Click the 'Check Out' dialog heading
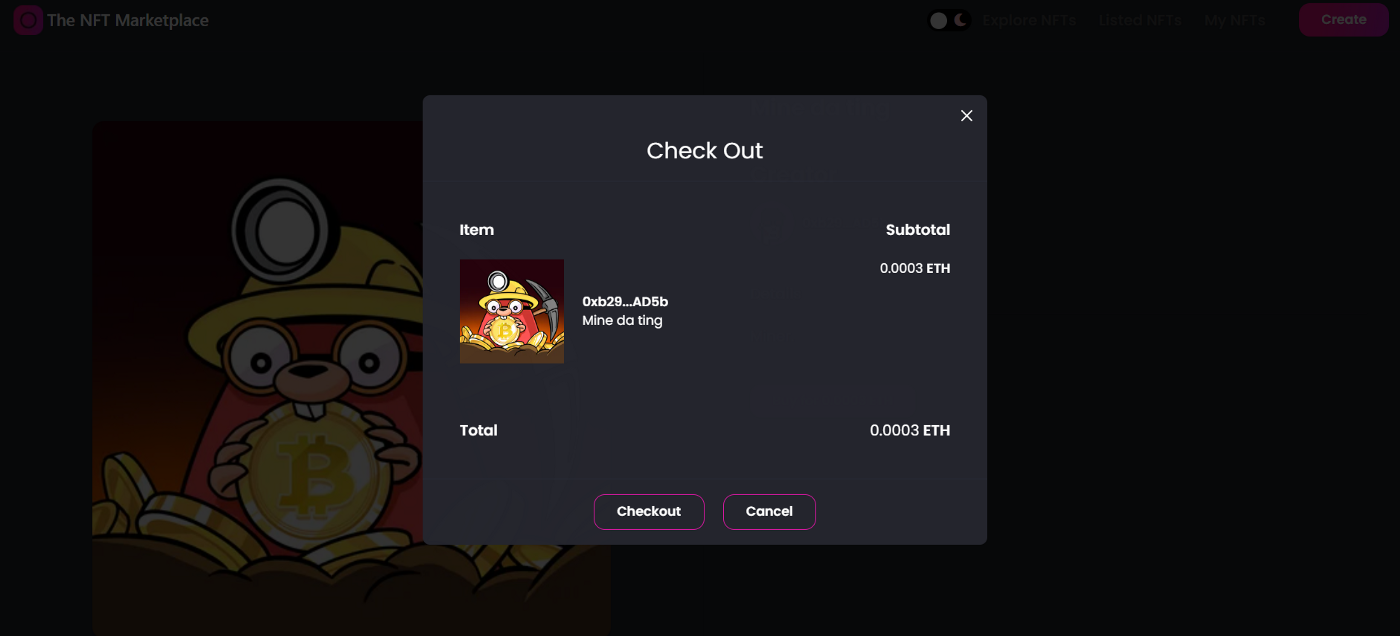 point(705,151)
